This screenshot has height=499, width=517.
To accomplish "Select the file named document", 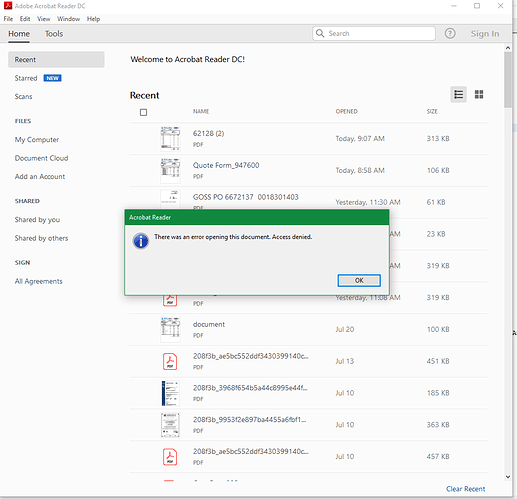I will (x=209, y=324).
